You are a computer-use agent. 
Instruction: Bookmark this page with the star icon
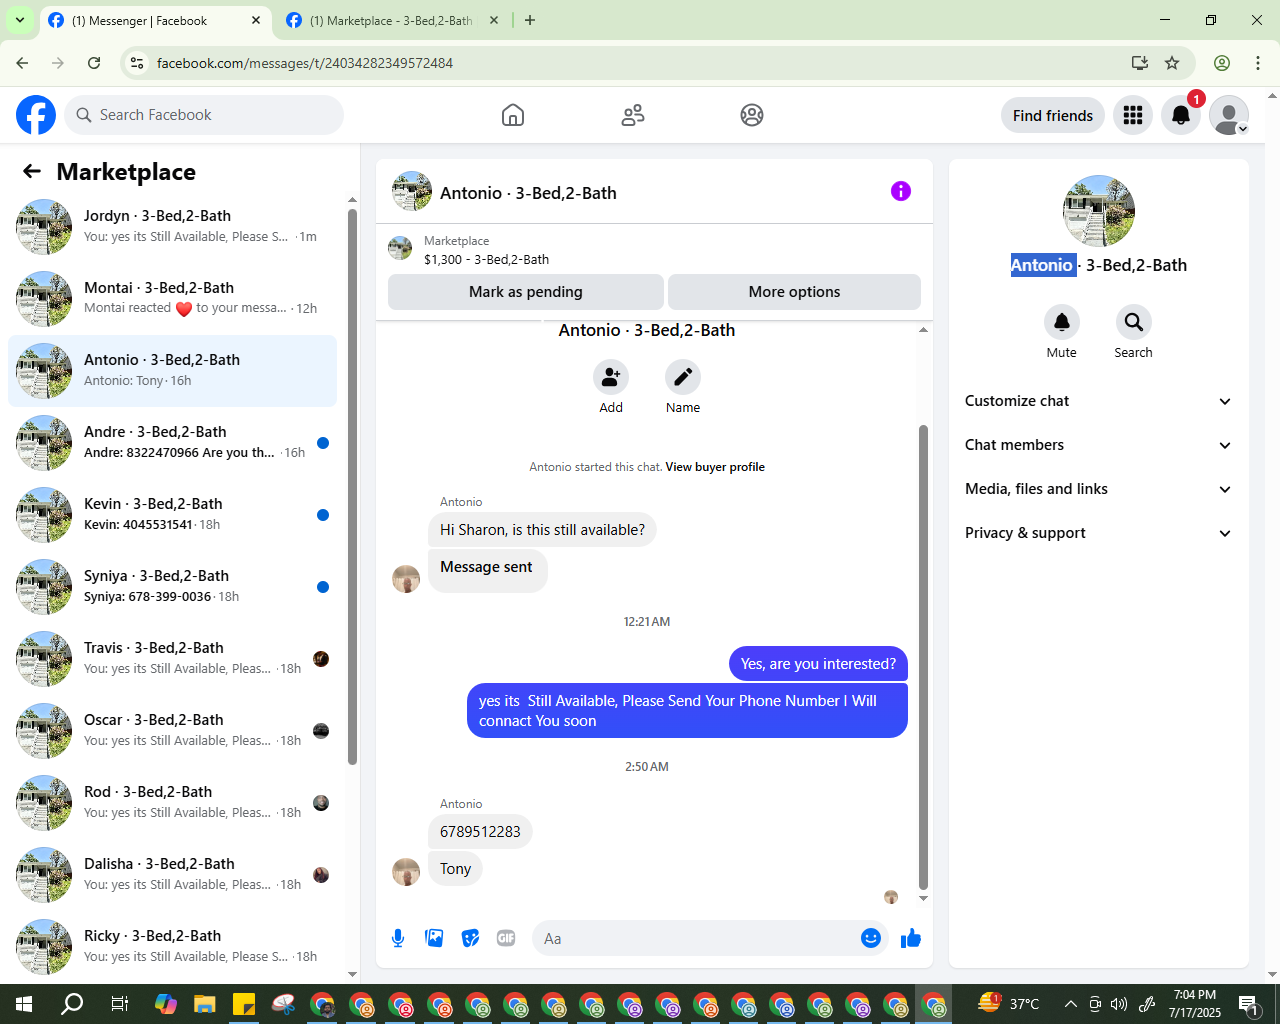(1172, 63)
